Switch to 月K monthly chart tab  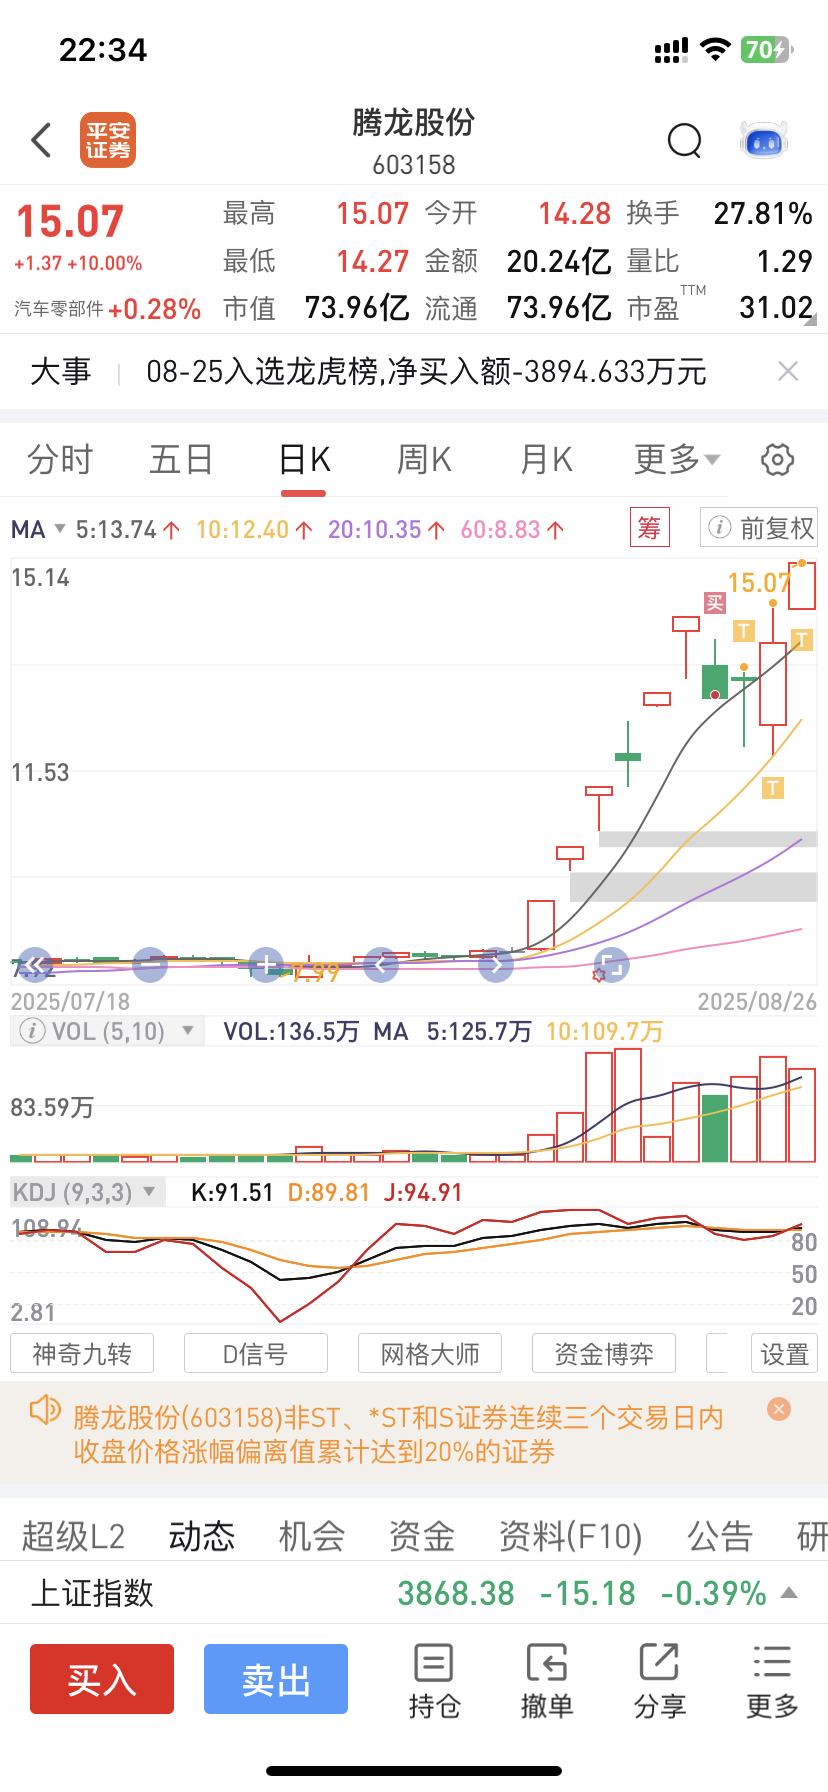(546, 460)
